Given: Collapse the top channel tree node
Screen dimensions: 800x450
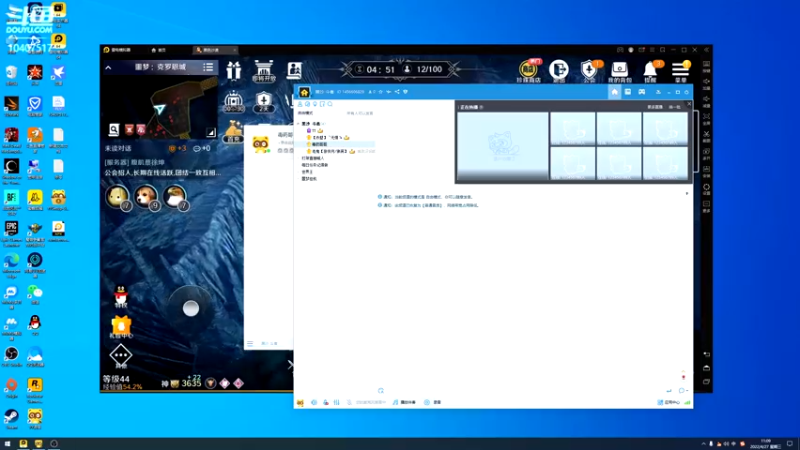Looking at the screenshot, I should point(299,124).
